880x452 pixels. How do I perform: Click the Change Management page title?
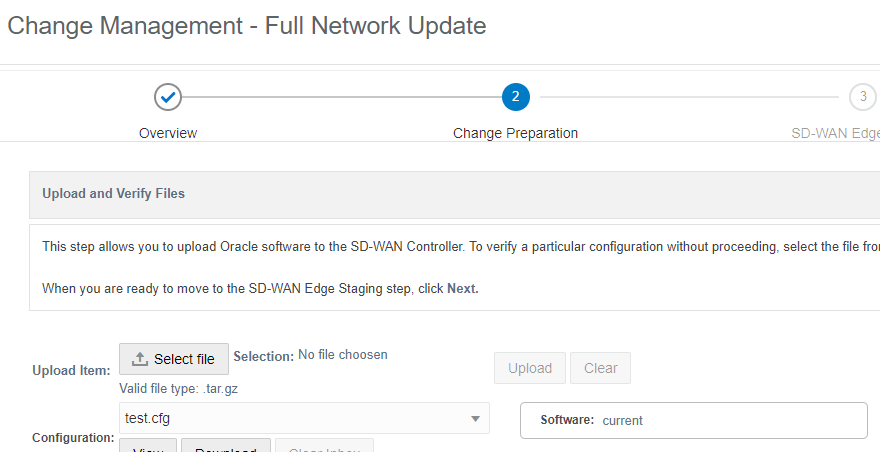click(x=246, y=25)
